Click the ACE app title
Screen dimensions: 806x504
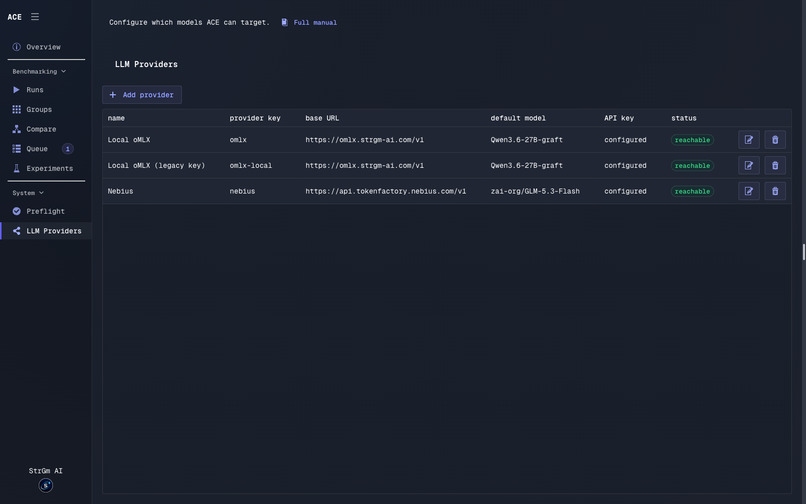click(14, 17)
